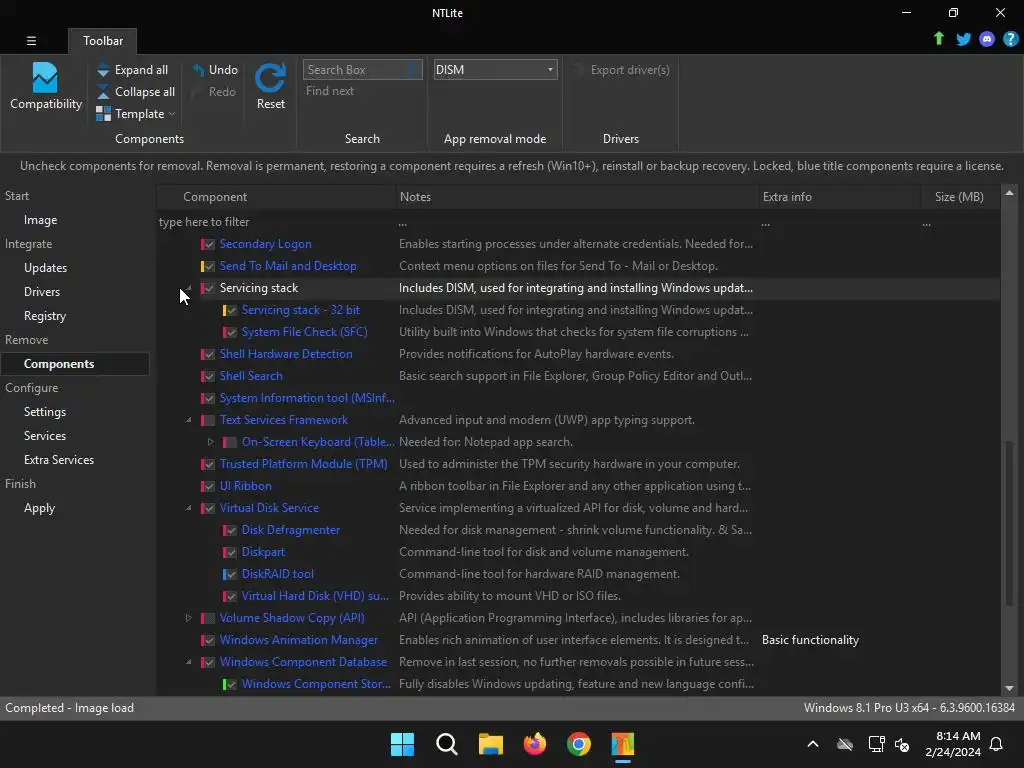The width and height of the screenshot is (1024, 768).
Task: Undo the last change
Action: [215, 69]
